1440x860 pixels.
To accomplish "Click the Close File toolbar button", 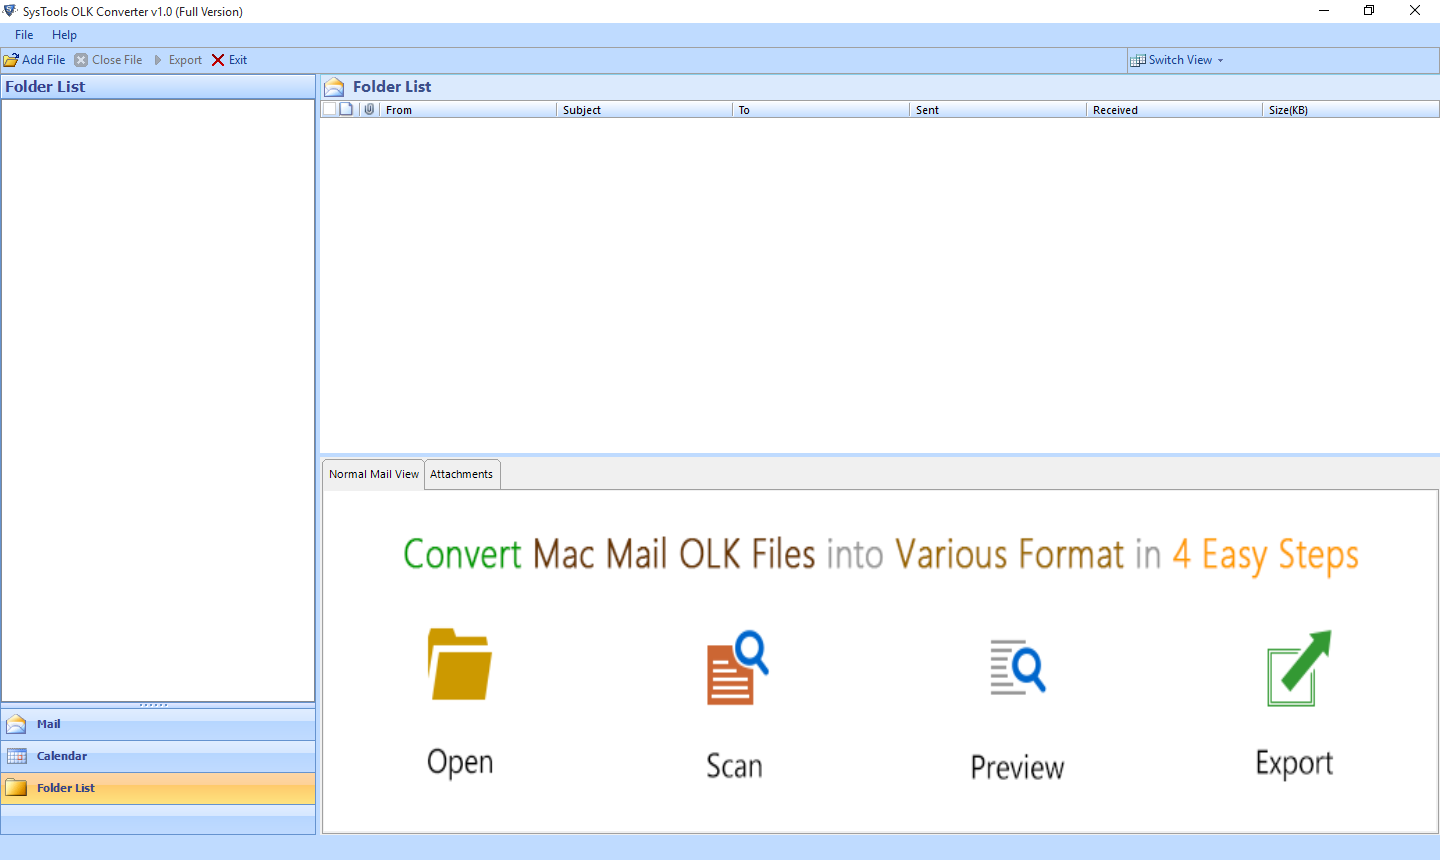I will point(108,60).
